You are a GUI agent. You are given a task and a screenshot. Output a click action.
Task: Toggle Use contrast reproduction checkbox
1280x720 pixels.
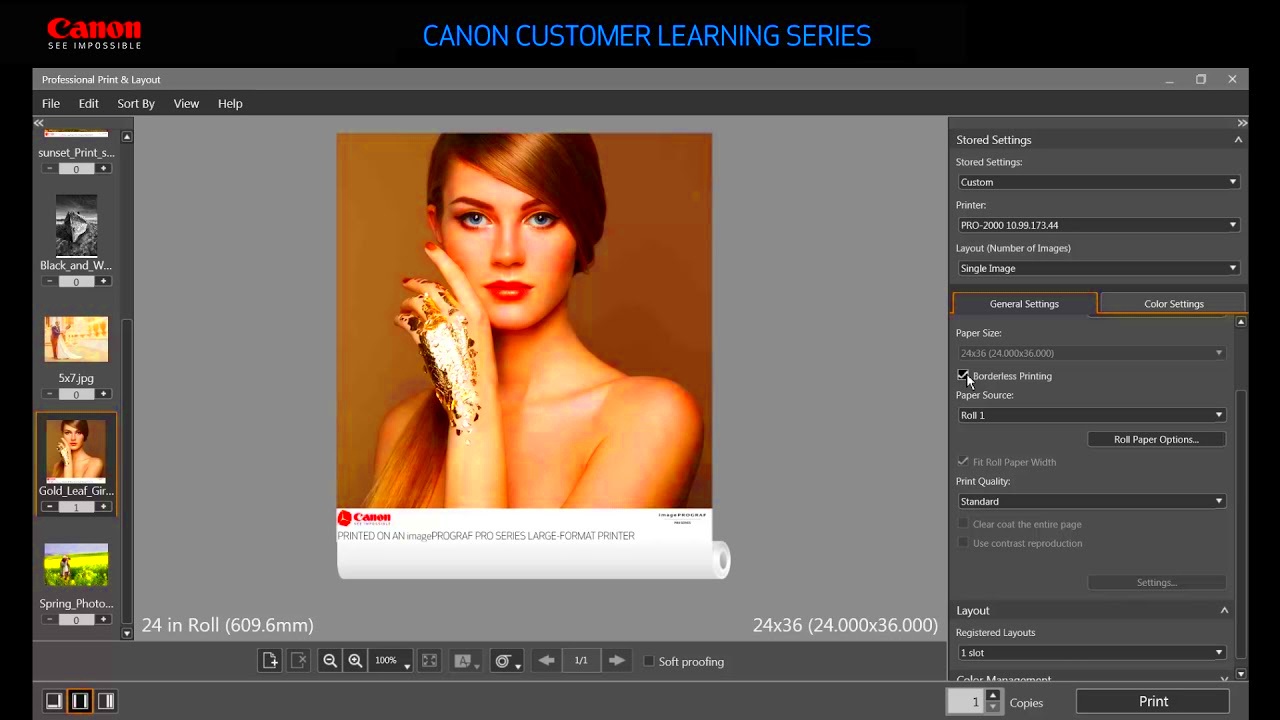tap(963, 543)
